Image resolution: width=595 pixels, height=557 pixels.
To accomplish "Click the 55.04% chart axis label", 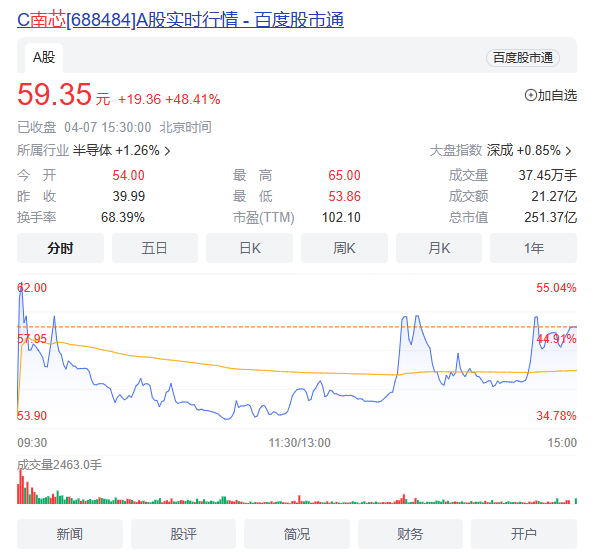I will pos(556,288).
